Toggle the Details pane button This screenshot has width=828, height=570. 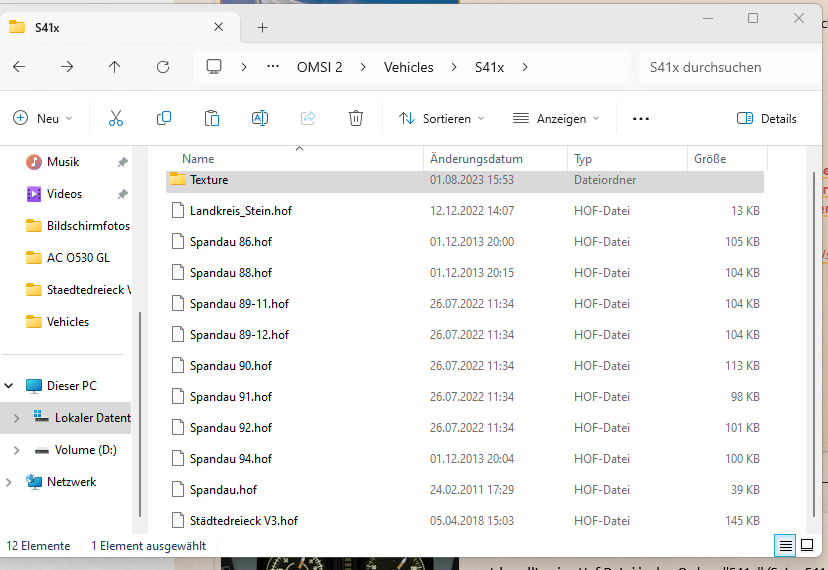point(767,118)
